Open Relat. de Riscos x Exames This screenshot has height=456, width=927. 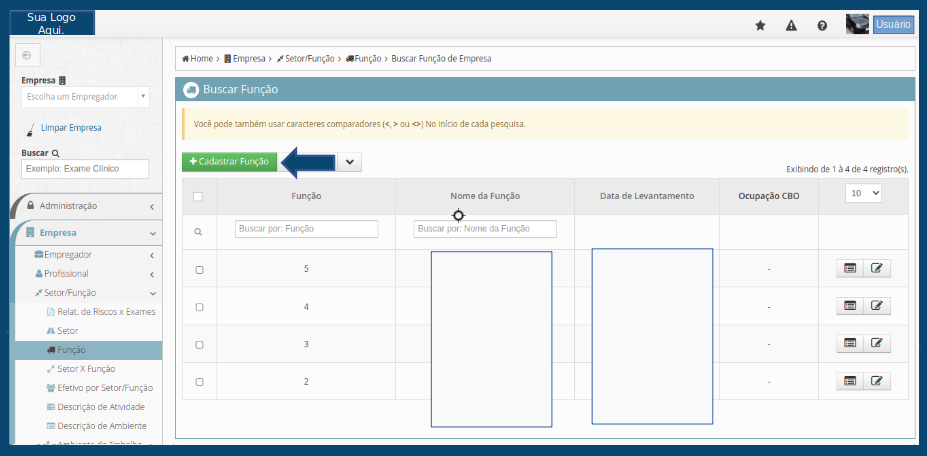[x=101, y=312]
